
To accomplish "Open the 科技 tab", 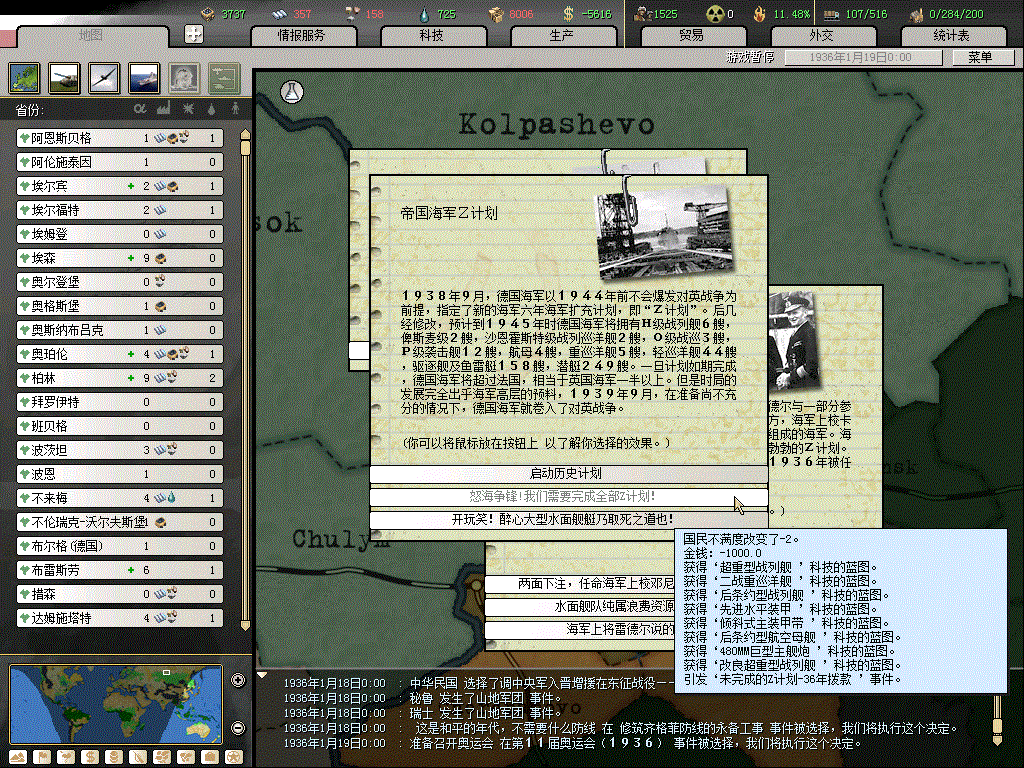I will [x=431, y=36].
